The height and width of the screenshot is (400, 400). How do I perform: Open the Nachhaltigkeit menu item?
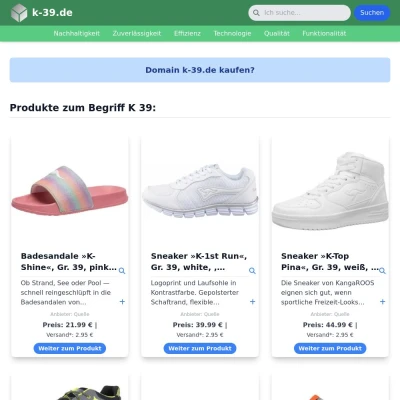77,33
